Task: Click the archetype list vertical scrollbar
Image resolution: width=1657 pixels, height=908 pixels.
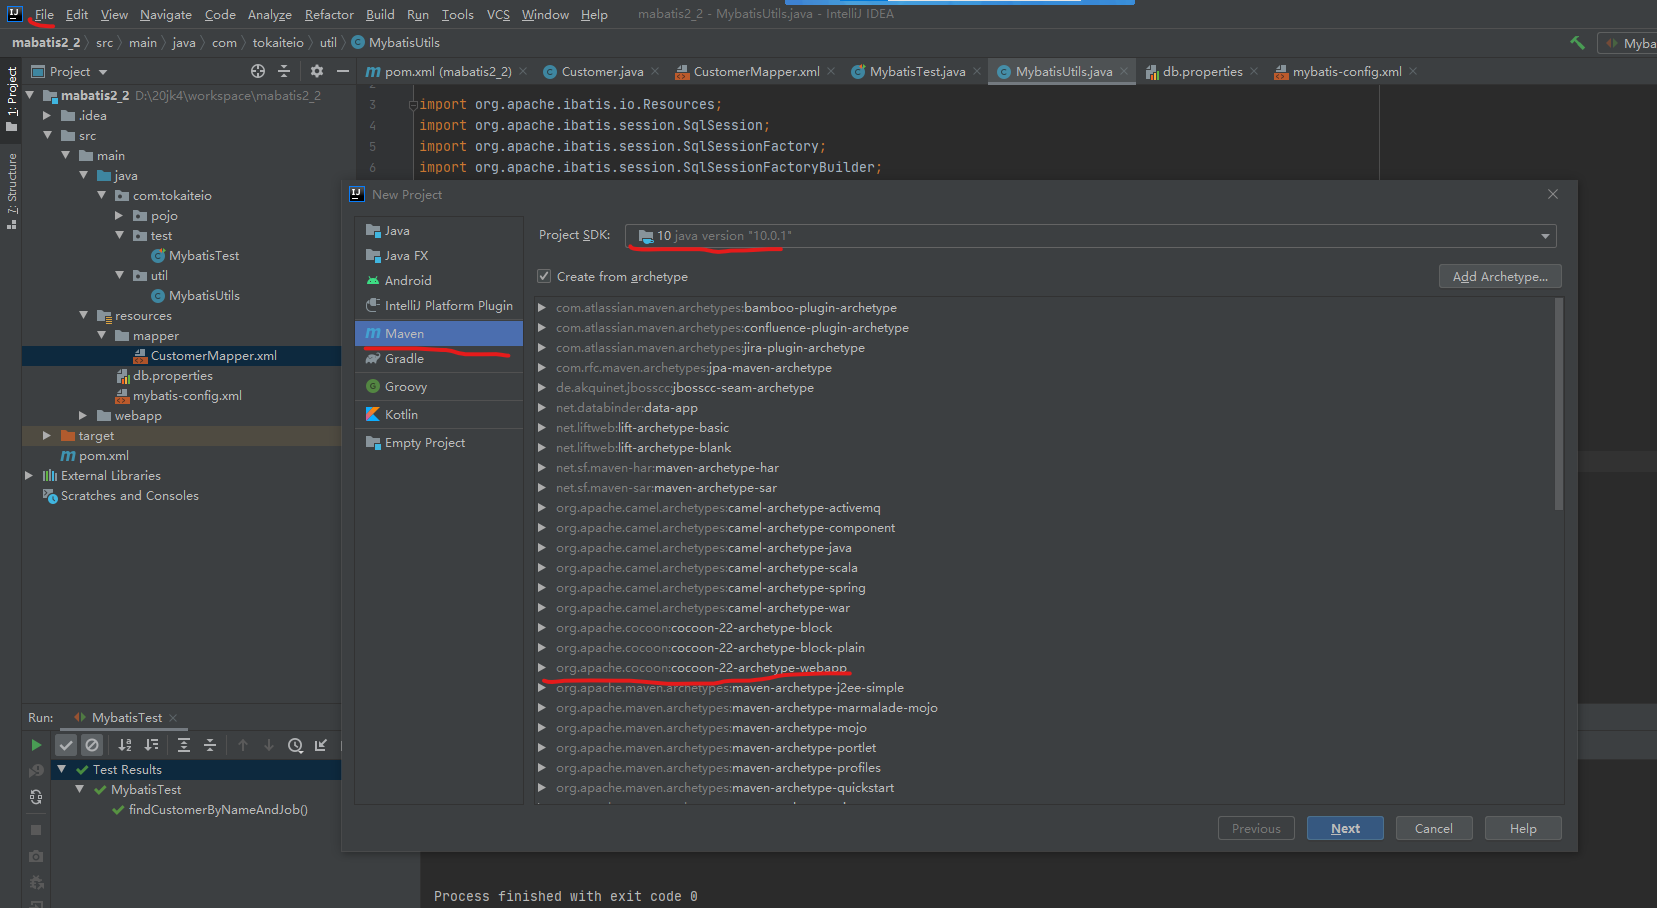Action: coord(1558,405)
